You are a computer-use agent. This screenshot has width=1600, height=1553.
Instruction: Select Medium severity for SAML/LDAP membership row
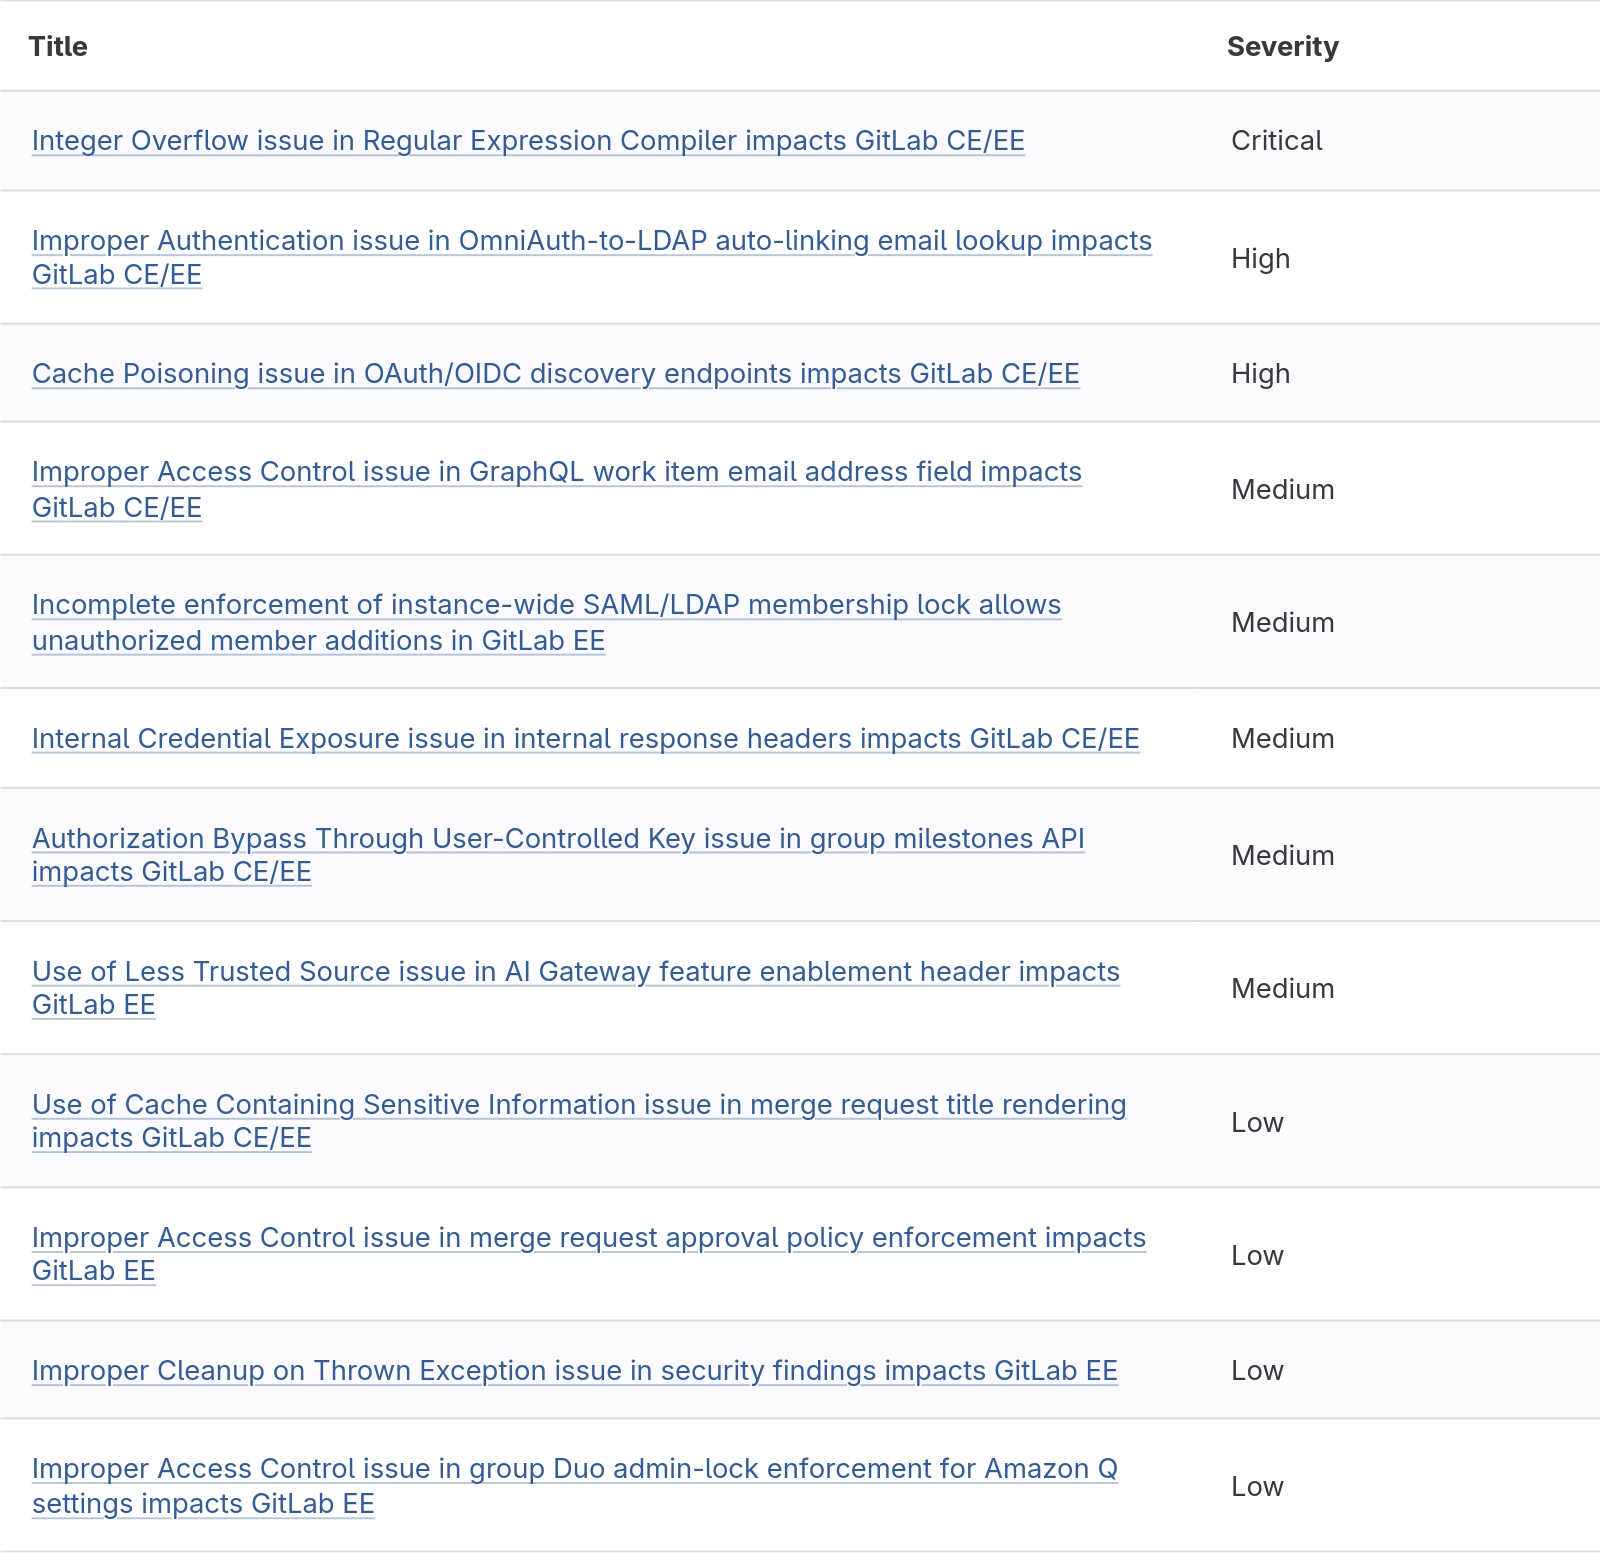[x=1283, y=623]
